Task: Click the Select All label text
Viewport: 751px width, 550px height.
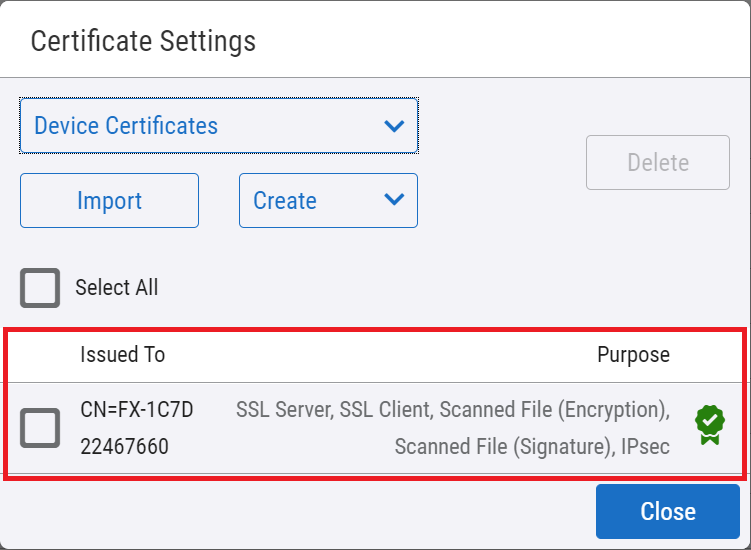Action: pos(117,288)
